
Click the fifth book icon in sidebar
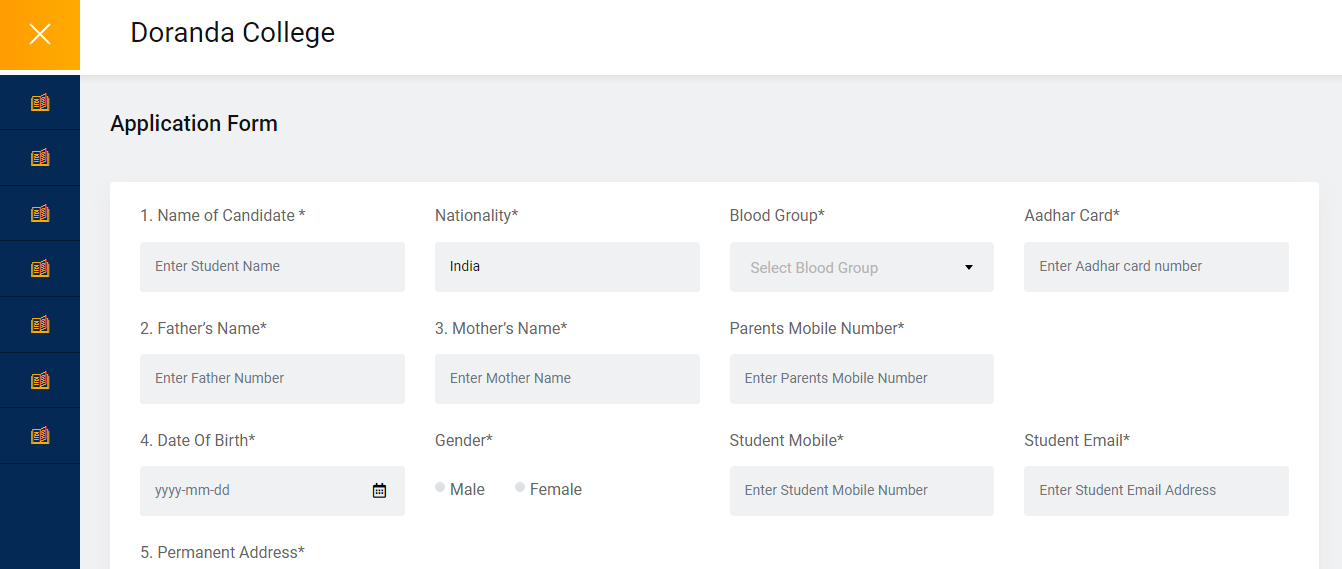pos(40,324)
